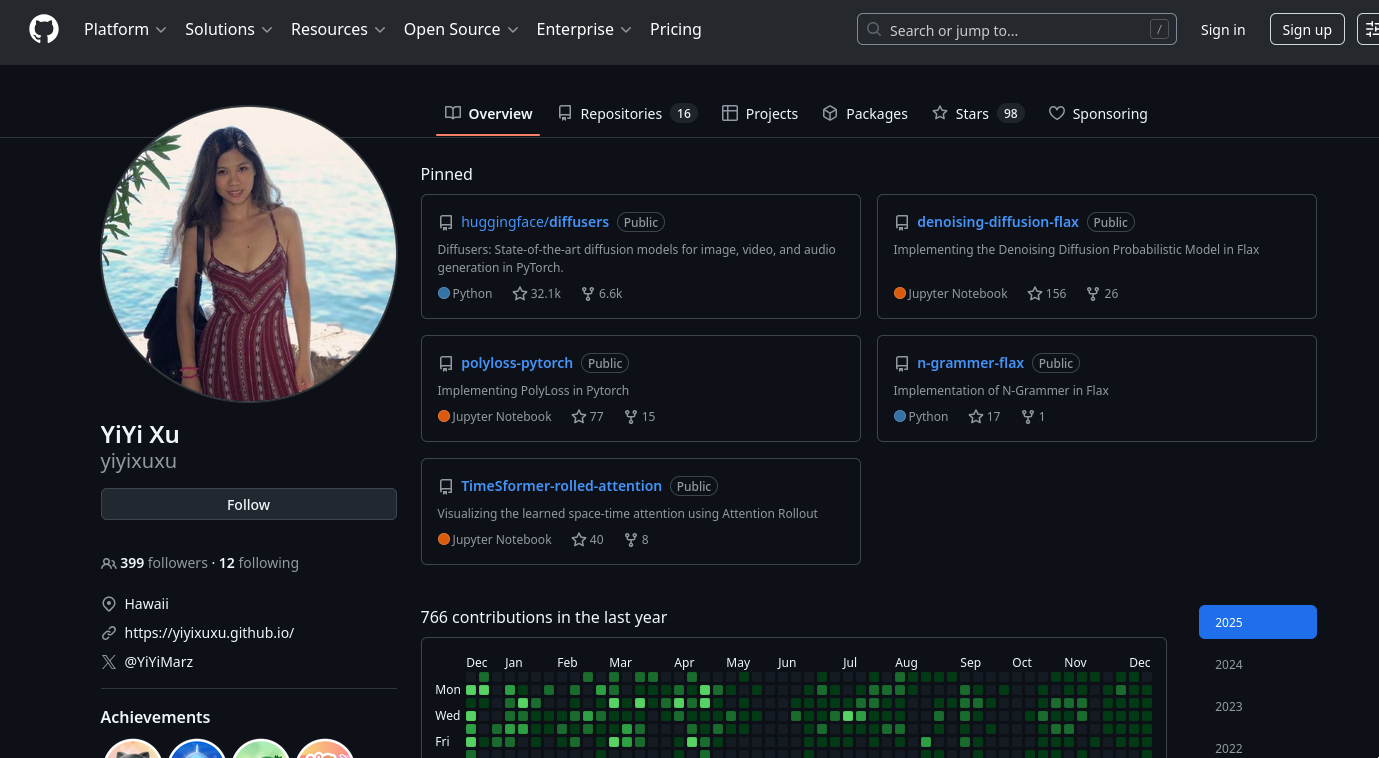Go to the Pricing page
This screenshot has width=1379, height=758.
click(x=676, y=29)
